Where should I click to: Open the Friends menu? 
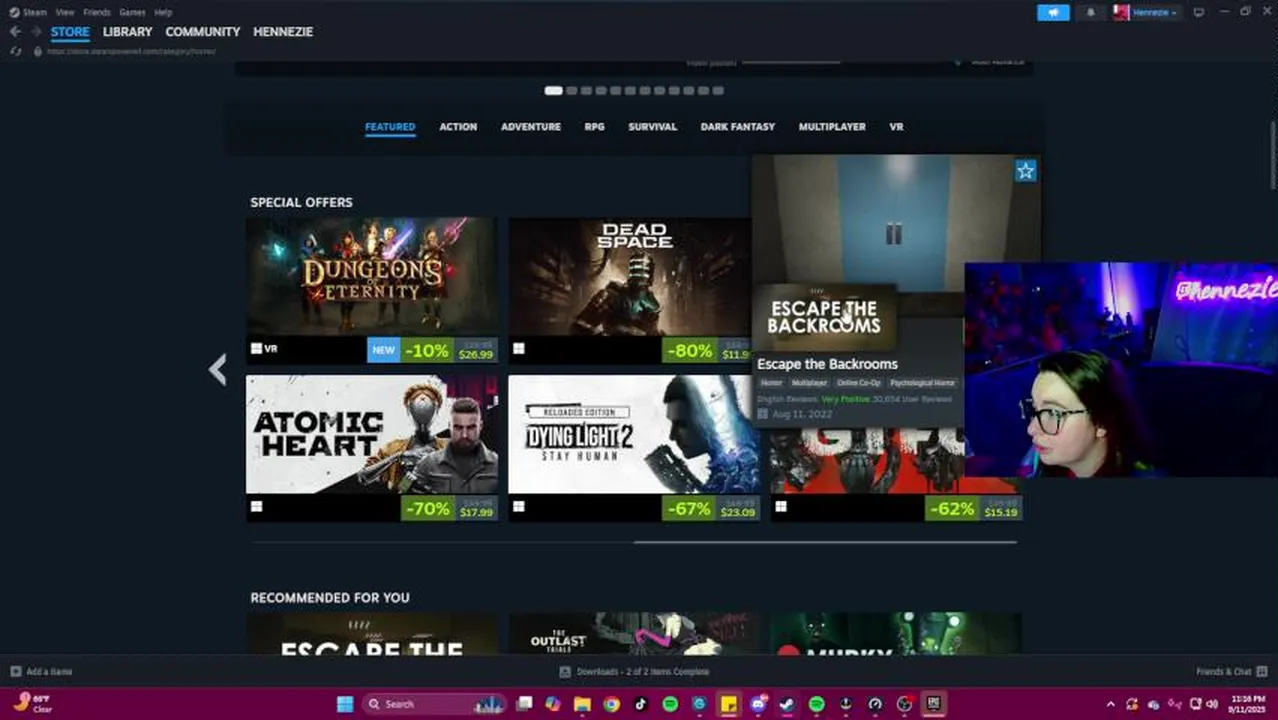point(97,12)
